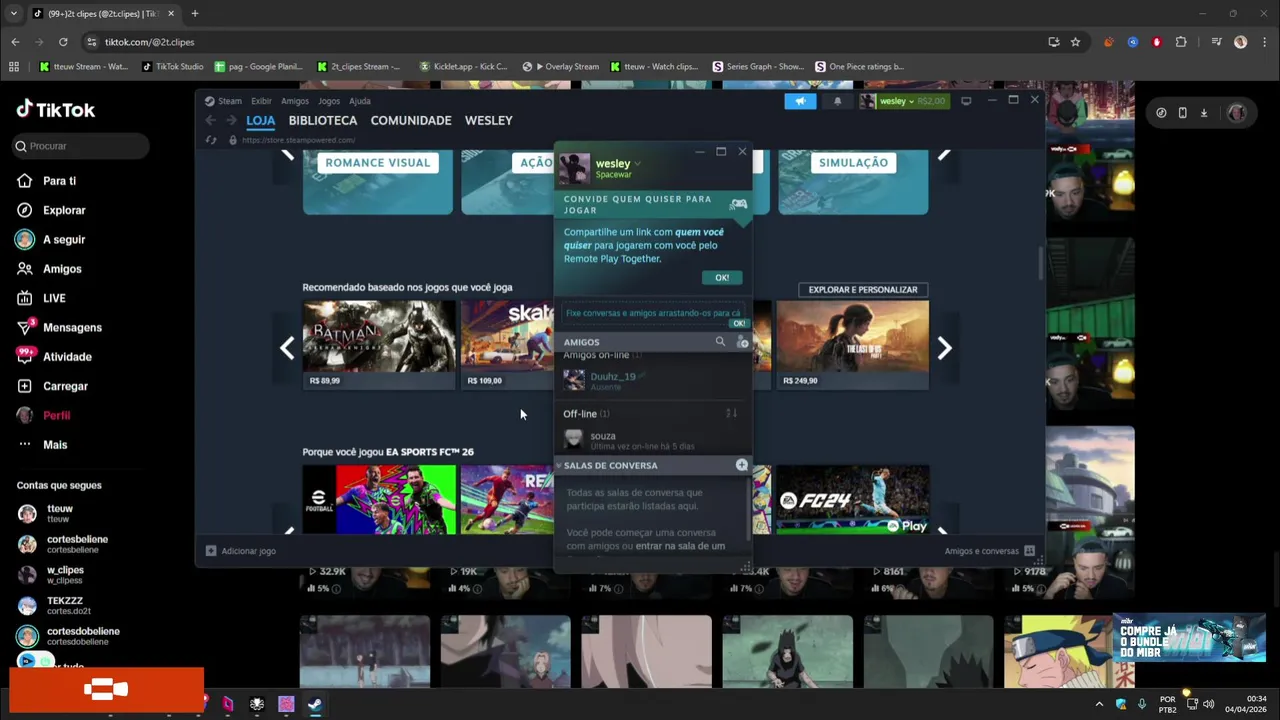Reload the Steam store page
1280x720 pixels.
click(x=210, y=140)
